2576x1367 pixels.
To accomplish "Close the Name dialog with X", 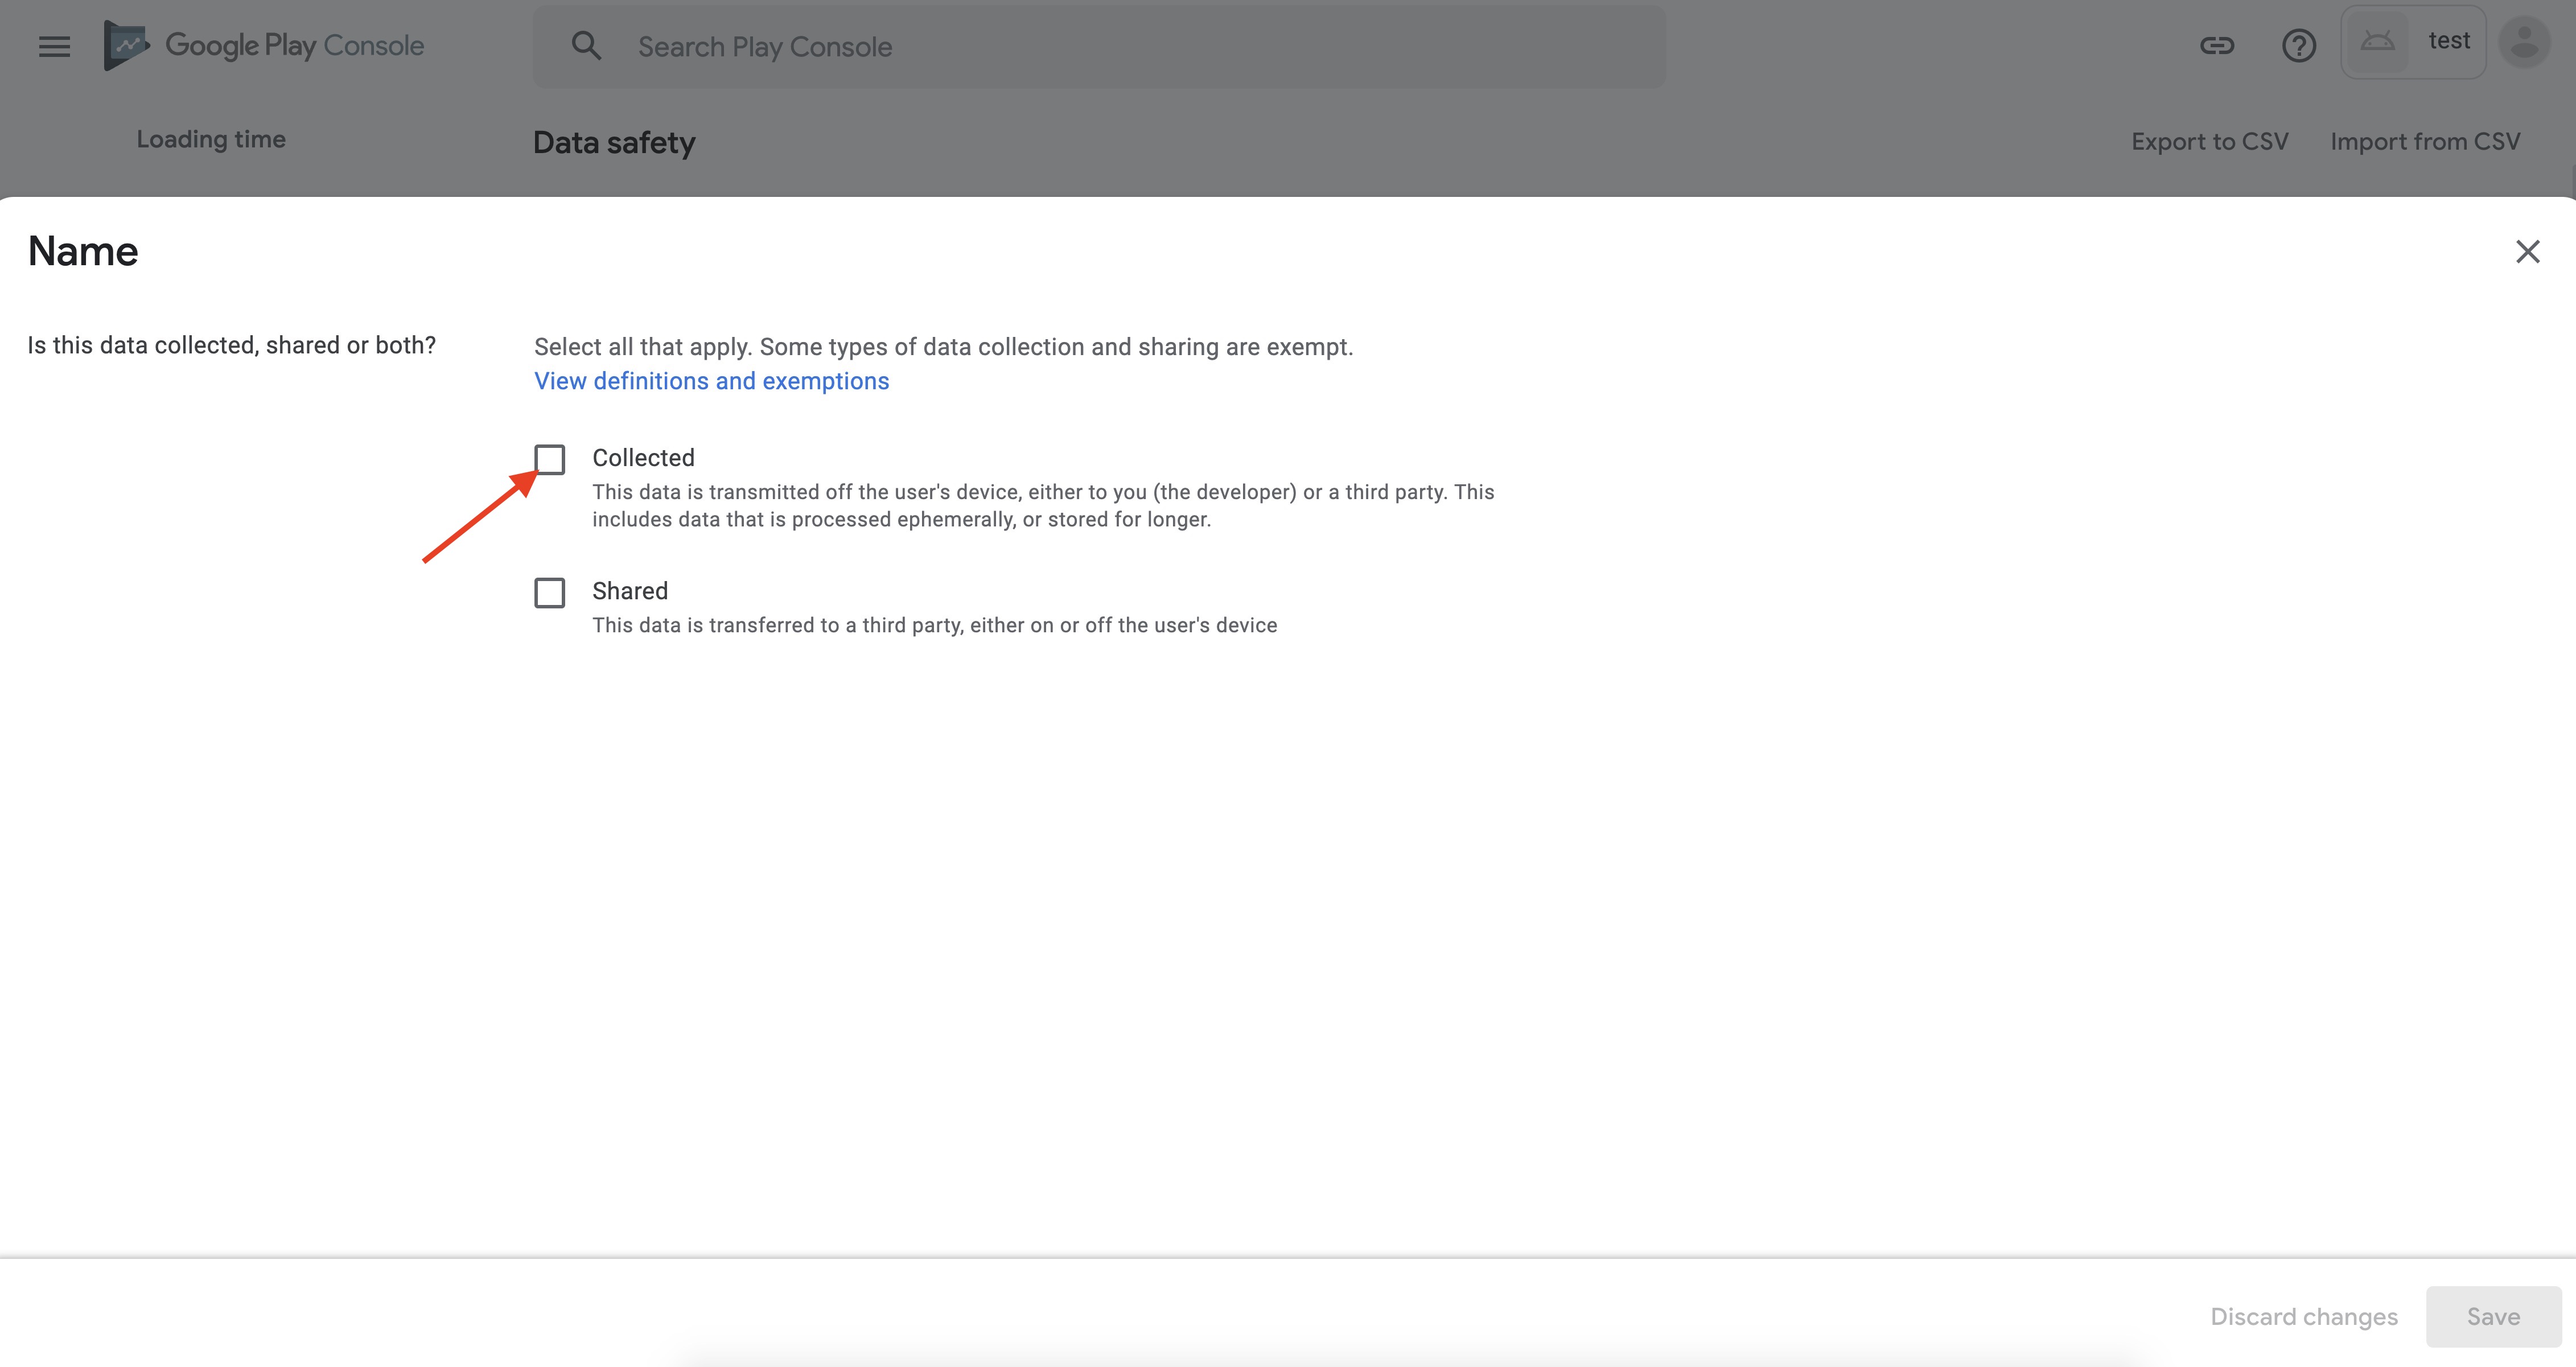I will 2527,252.
